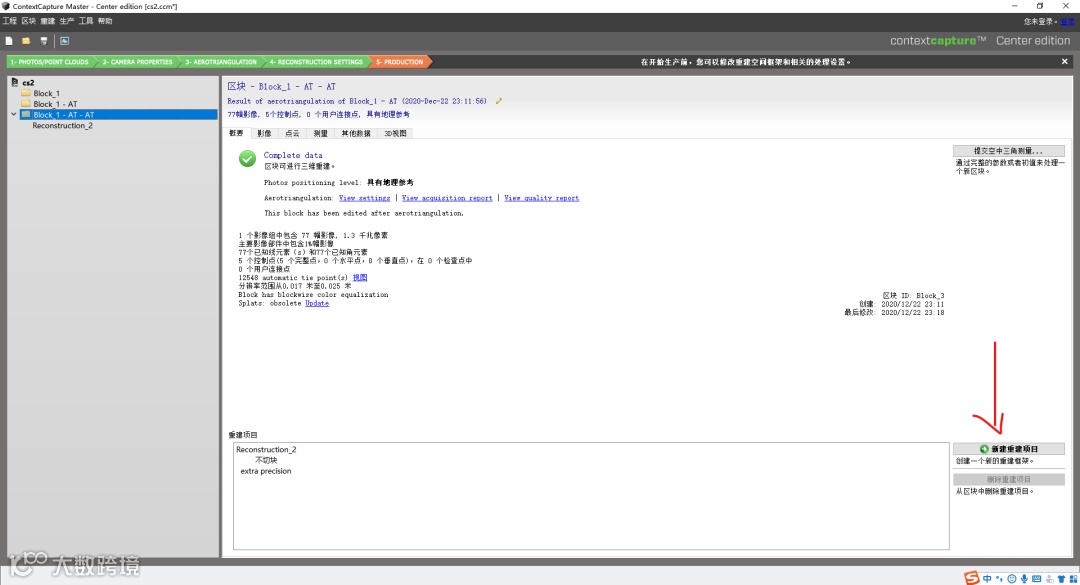Click the 'extra precision' text in the list
The height and width of the screenshot is (585, 1080).
266,471
